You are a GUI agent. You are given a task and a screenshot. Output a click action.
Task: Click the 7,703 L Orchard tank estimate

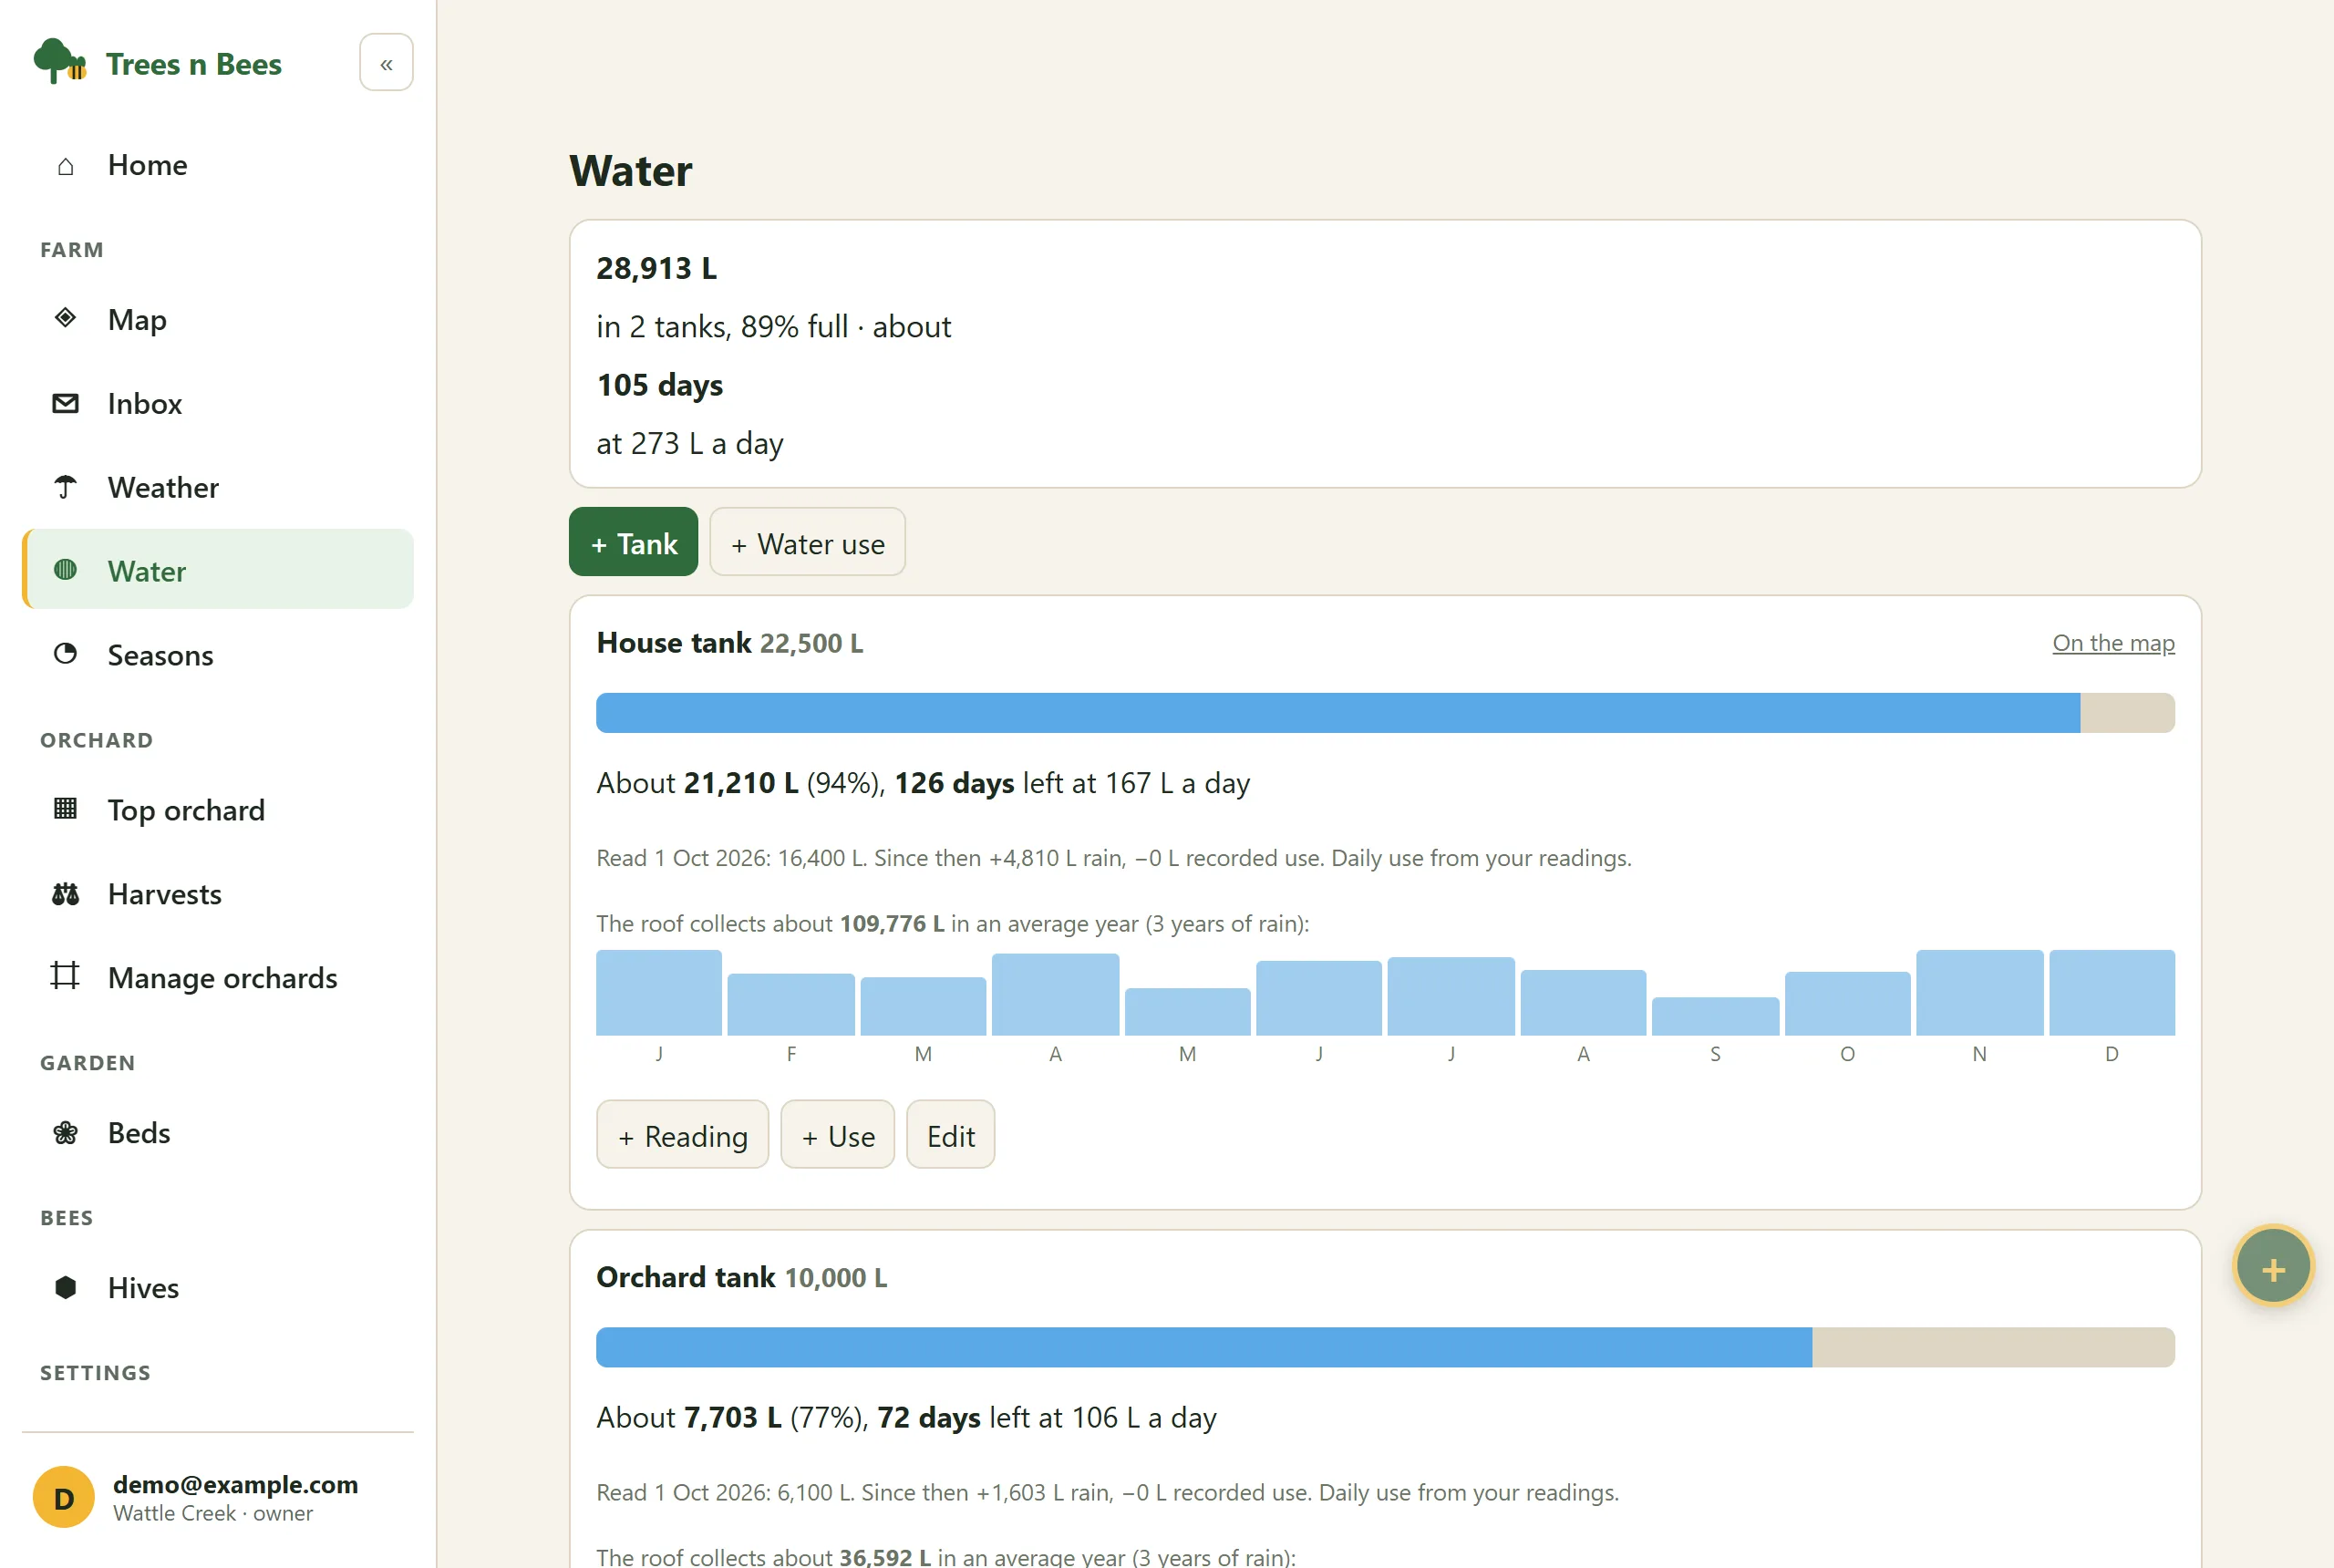pos(732,1417)
